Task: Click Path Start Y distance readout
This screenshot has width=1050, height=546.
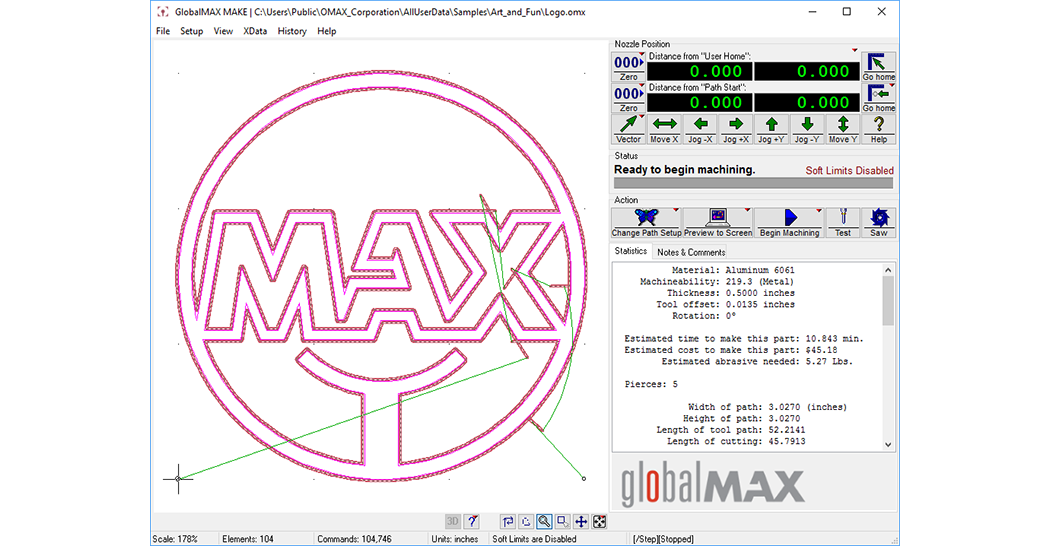Action: coord(807,103)
